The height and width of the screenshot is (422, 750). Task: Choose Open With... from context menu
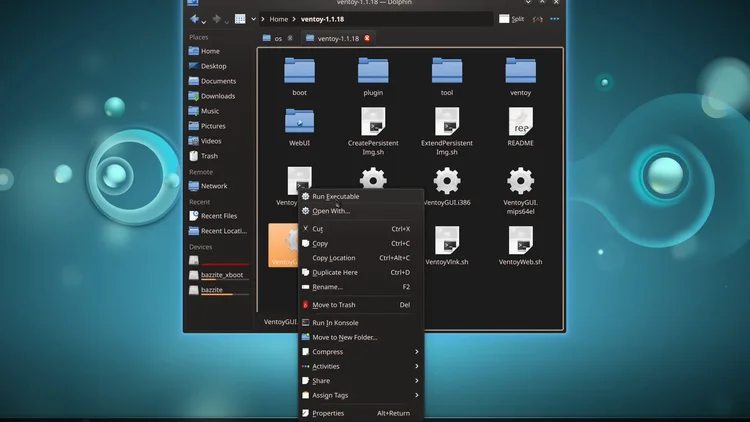tap(361, 211)
